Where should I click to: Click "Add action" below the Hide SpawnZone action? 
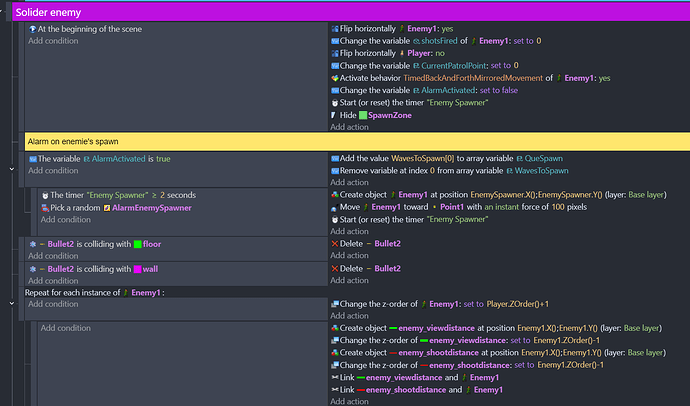[x=350, y=128]
